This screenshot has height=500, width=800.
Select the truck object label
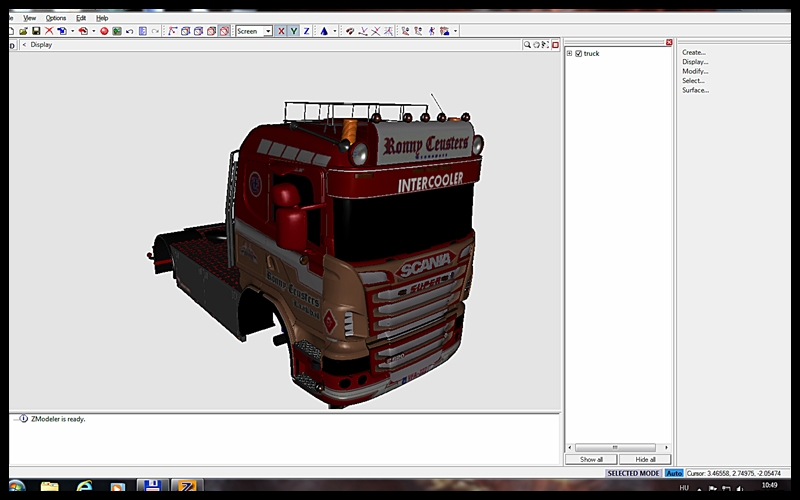pos(591,53)
